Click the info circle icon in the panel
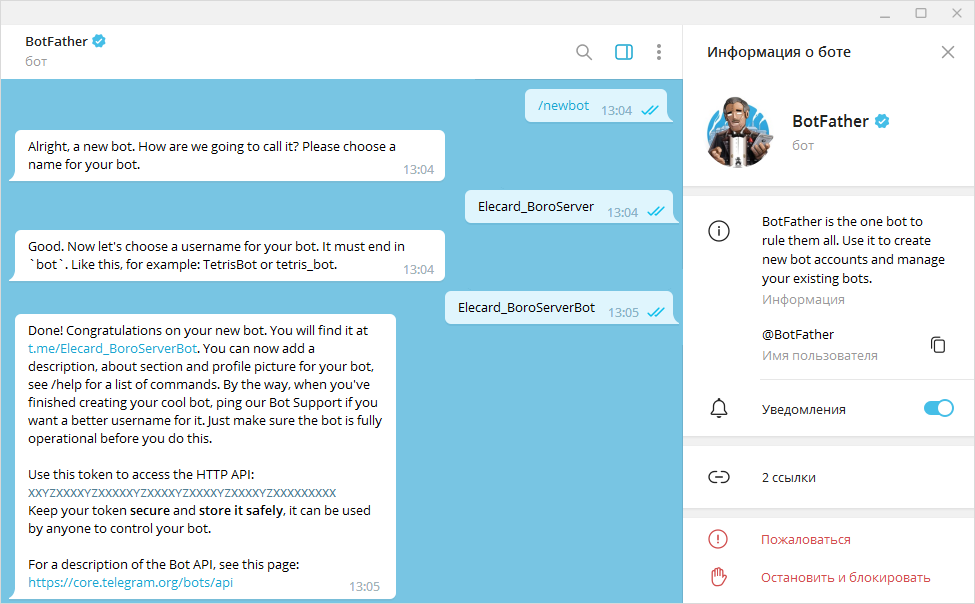The width and height of the screenshot is (975, 604). [x=718, y=231]
